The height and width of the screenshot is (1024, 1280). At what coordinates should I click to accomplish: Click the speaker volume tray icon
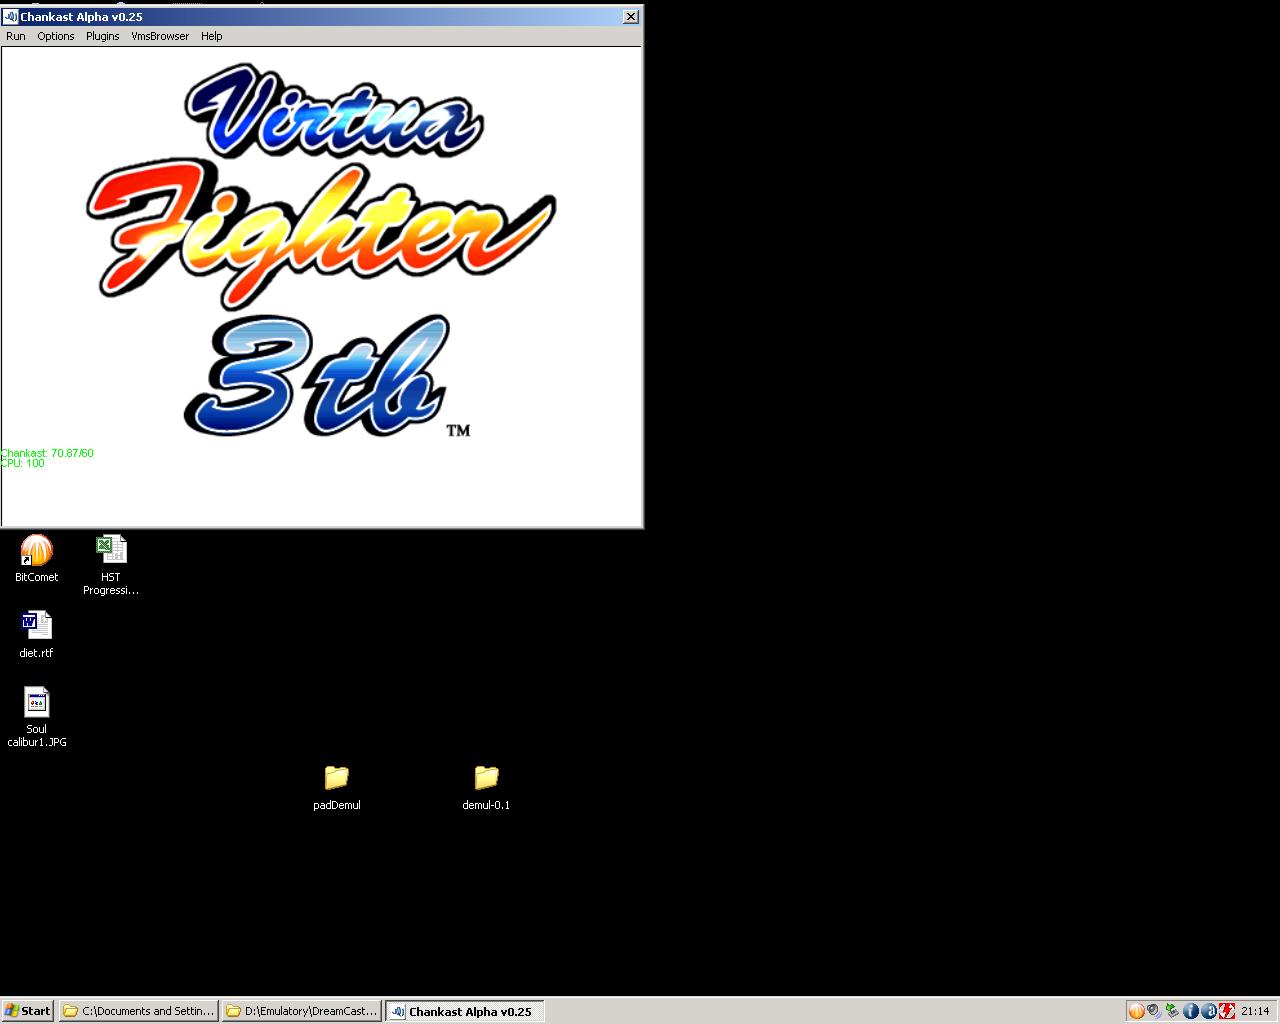[1154, 1011]
